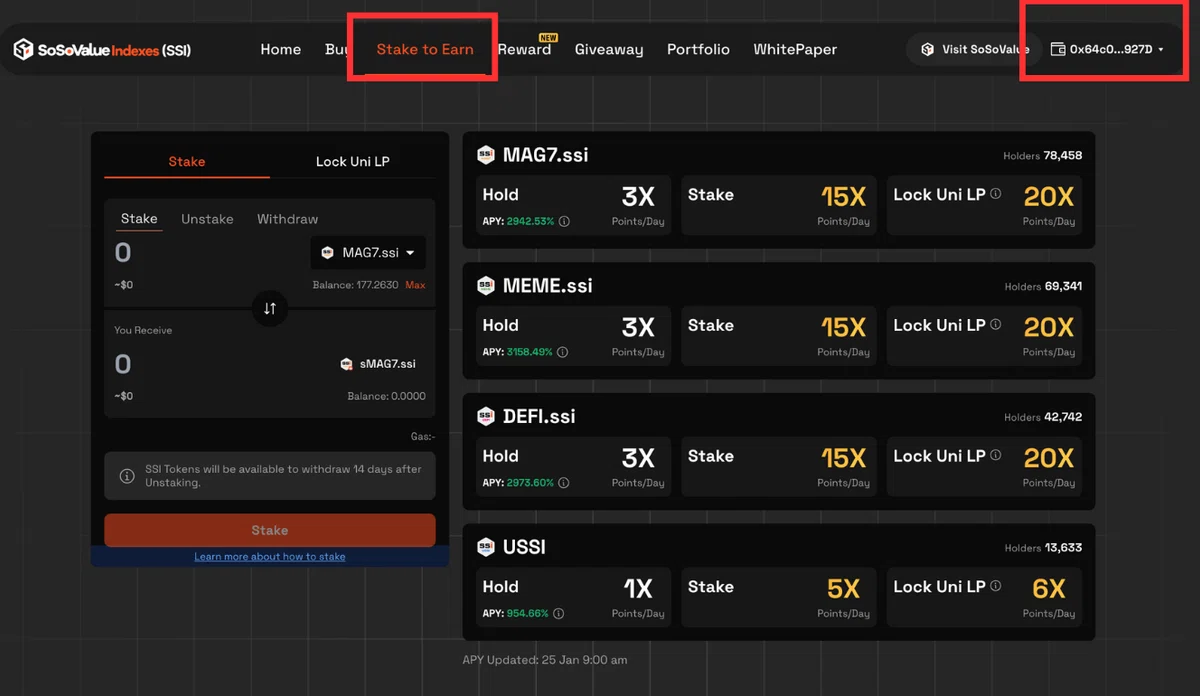The width and height of the screenshot is (1200, 696).
Task: Click the APY Updated: 25 Jan timestamp
Action: click(545, 659)
